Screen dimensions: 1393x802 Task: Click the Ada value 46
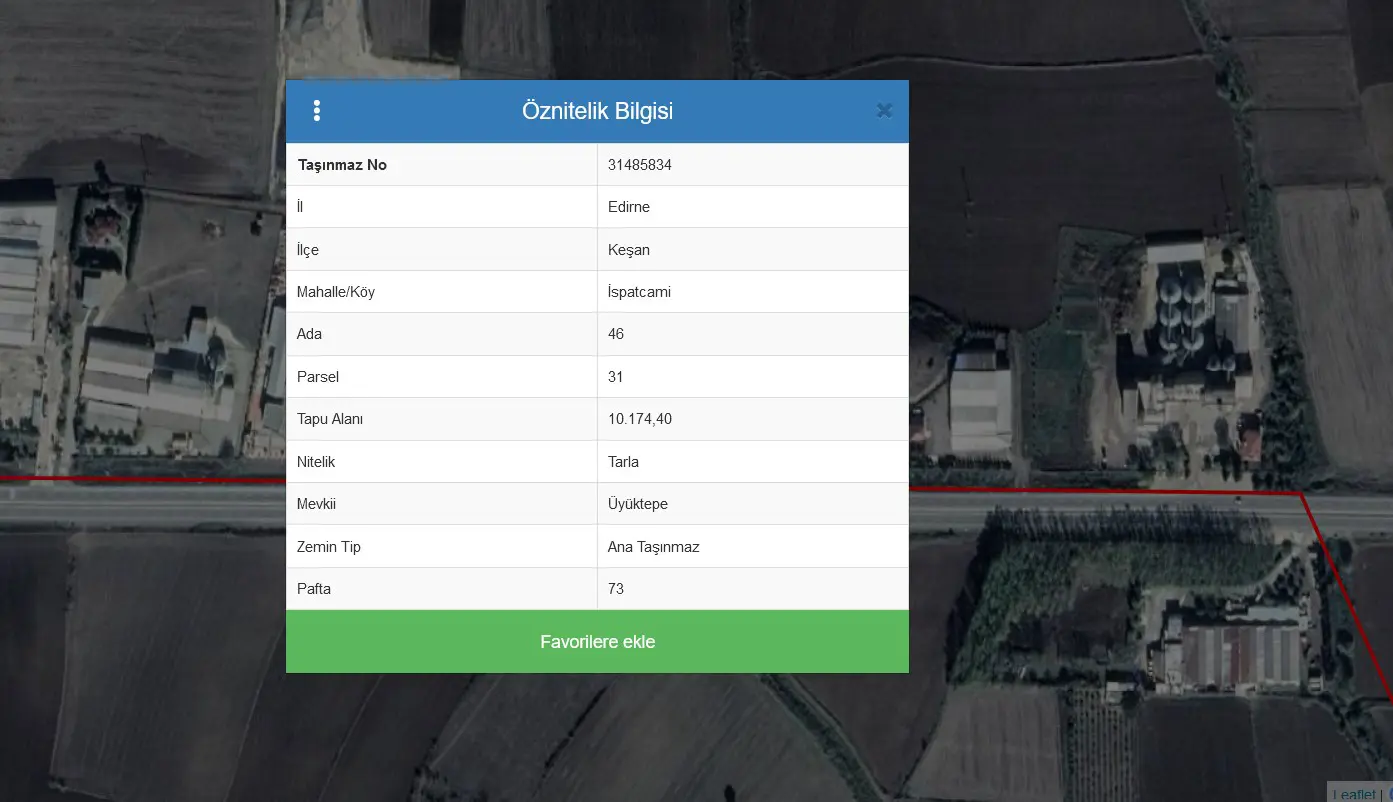tap(616, 334)
